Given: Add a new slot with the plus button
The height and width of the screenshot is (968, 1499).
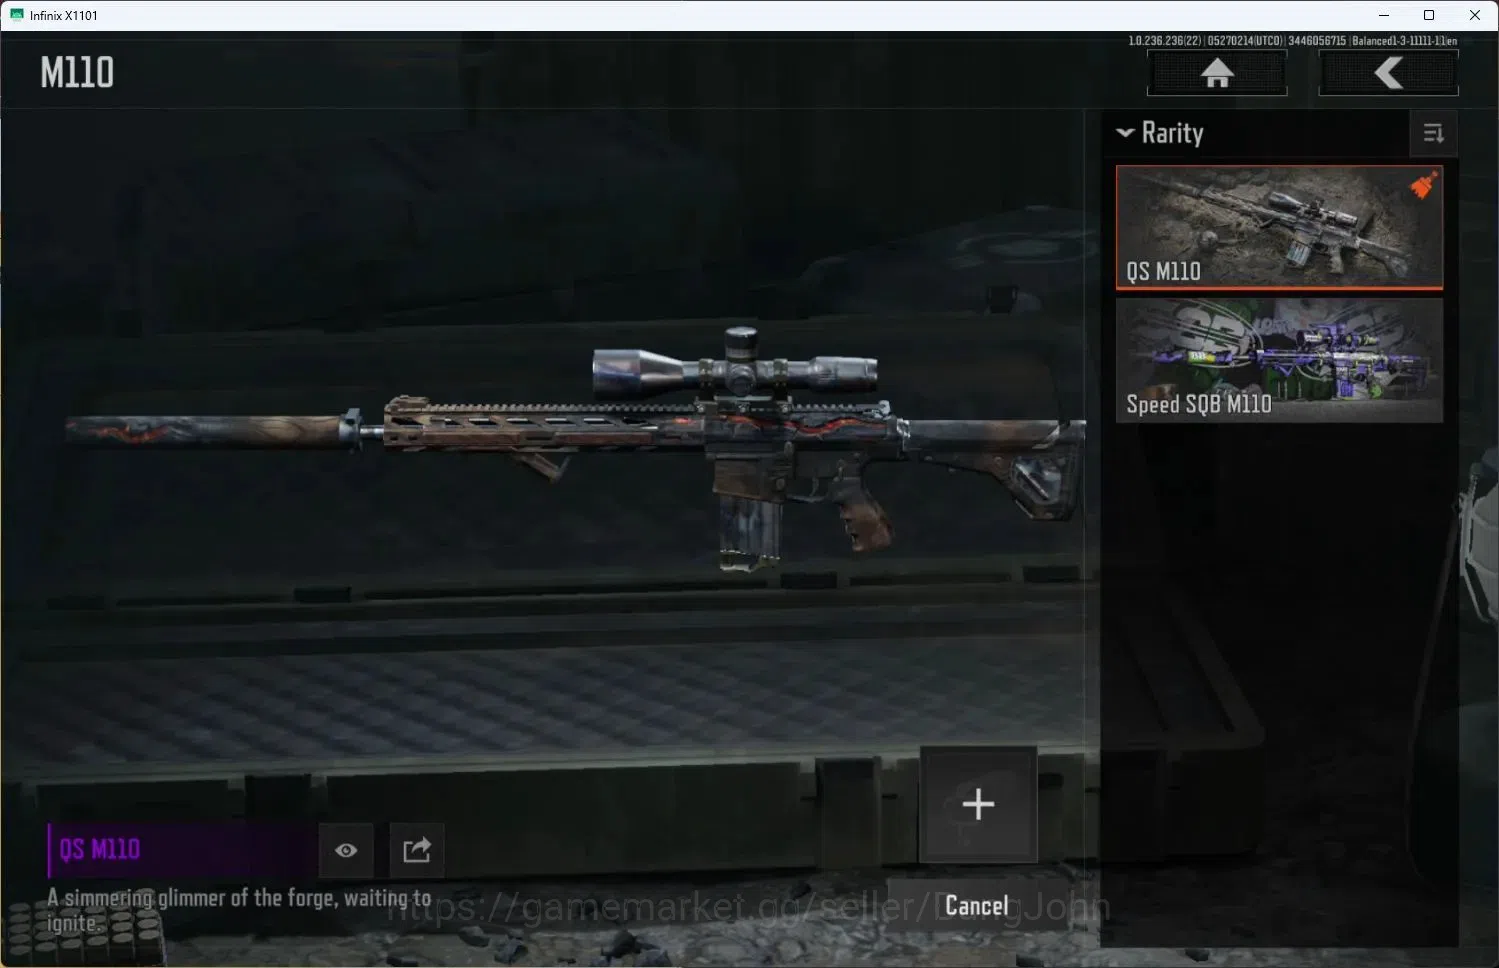Looking at the screenshot, I should click(x=978, y=804).
